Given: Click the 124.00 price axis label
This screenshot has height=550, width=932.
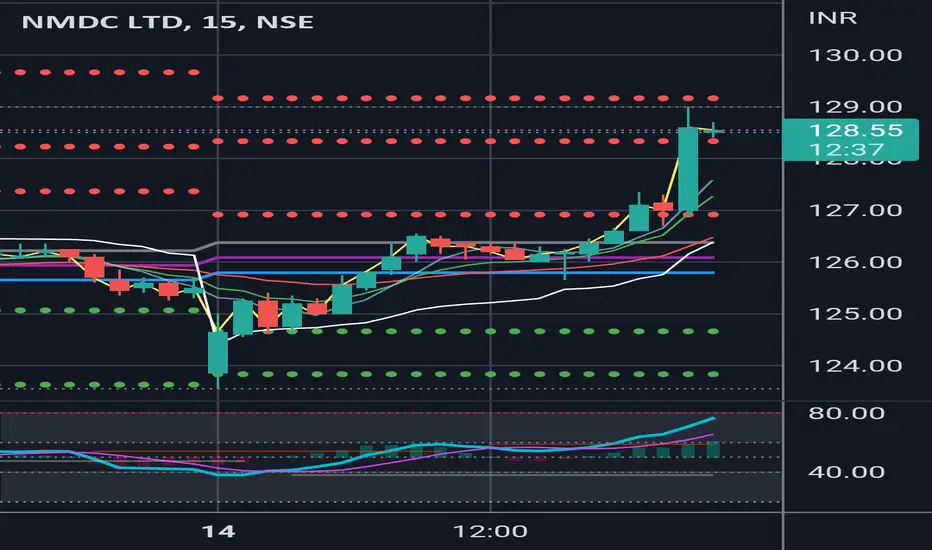Looking at the screenshot, I should tap(855, 365).
